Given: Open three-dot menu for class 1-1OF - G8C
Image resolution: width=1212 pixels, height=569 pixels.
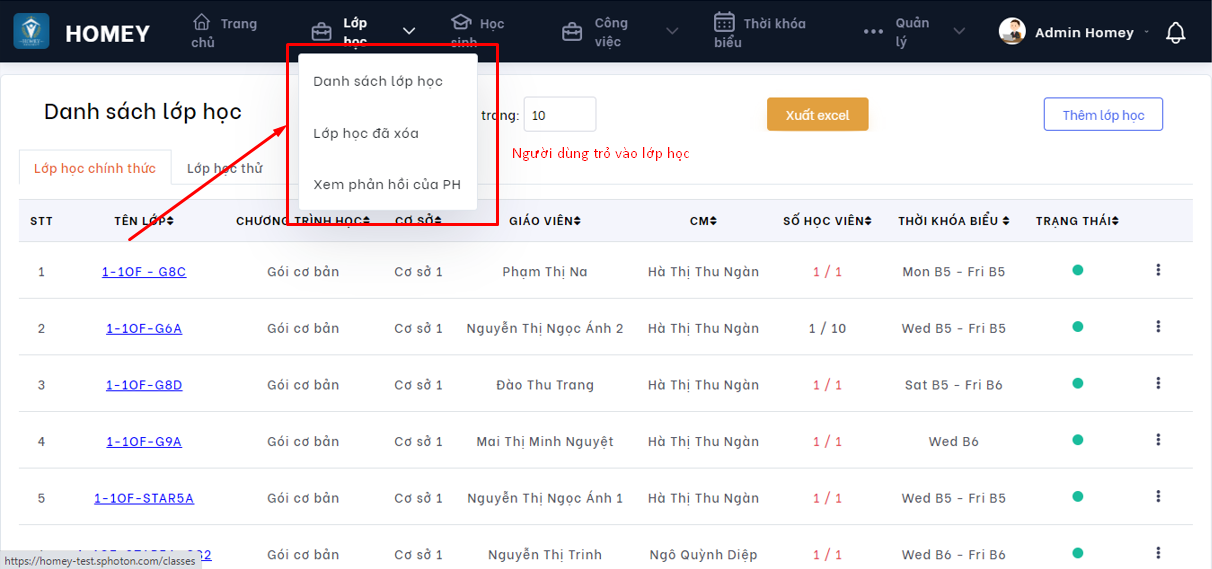Looking at the screenshot, I should coord(1158,270).
